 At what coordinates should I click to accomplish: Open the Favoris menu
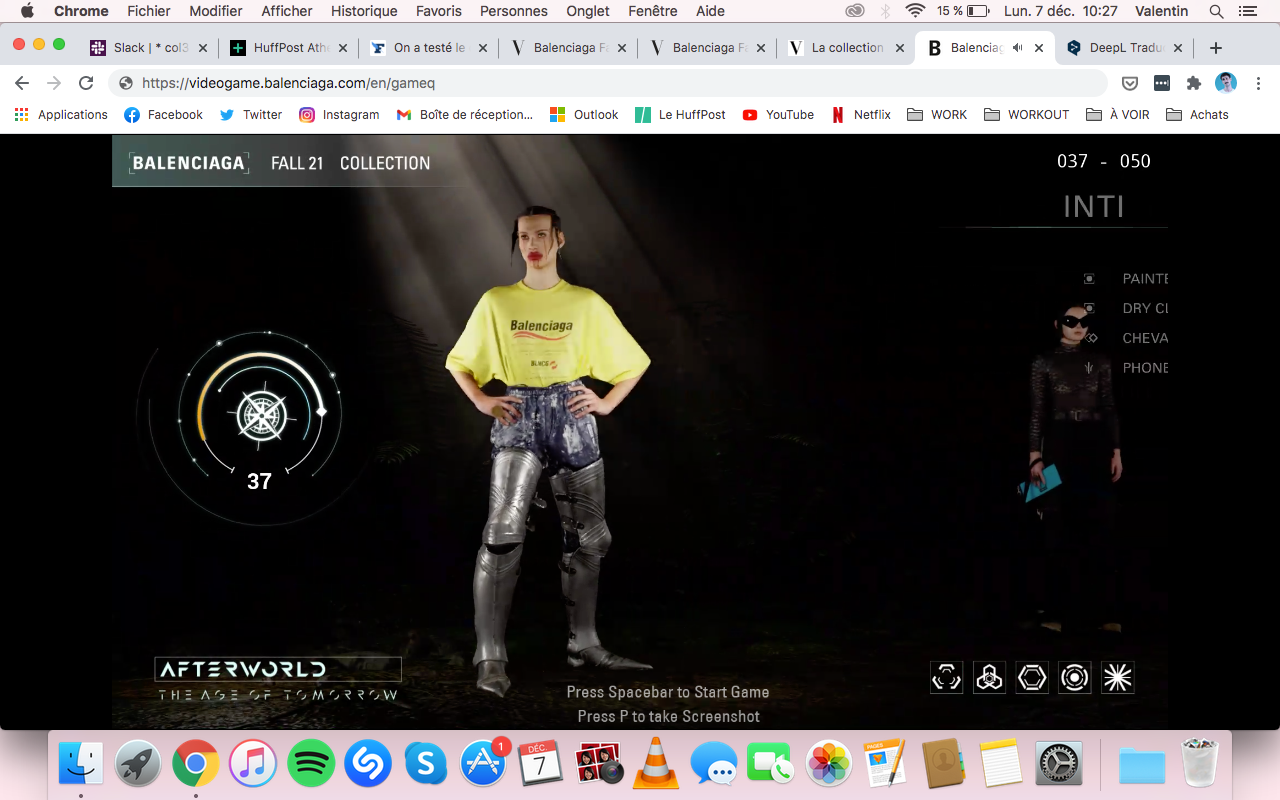click(439, 11)
